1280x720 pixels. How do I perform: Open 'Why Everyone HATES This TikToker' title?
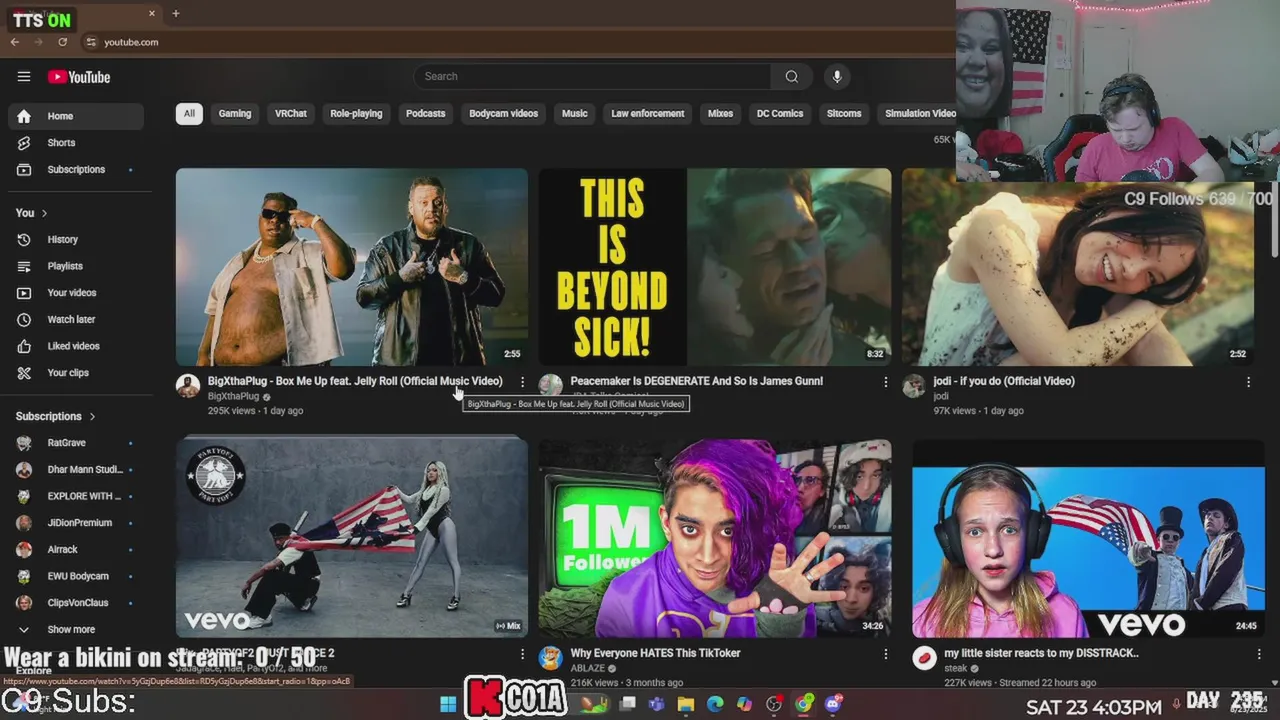pyautogui.click(x=655, y=653)
